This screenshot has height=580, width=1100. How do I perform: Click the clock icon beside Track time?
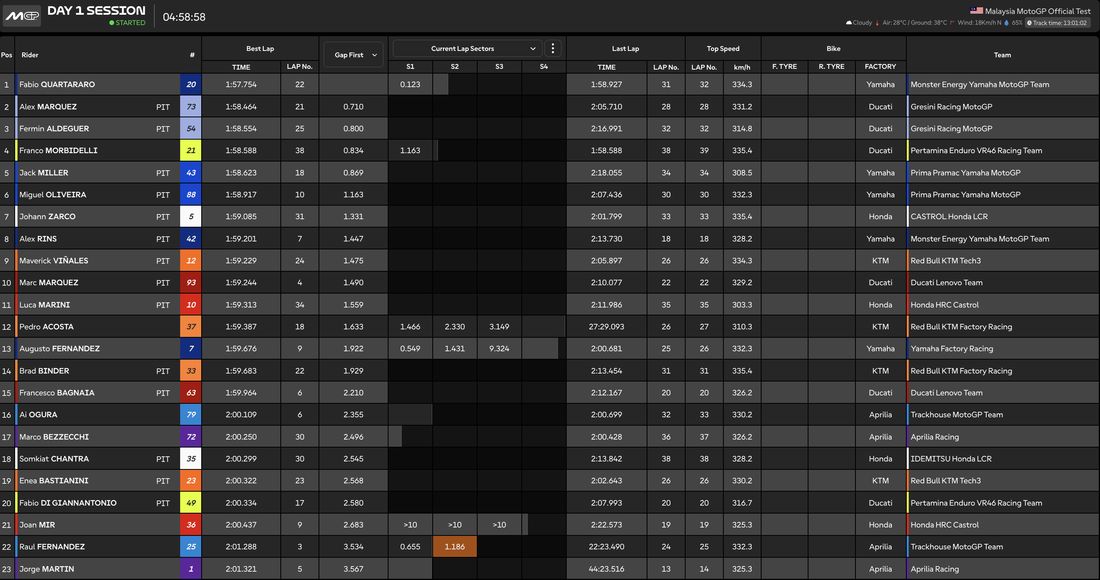(x=1029, y=22)
